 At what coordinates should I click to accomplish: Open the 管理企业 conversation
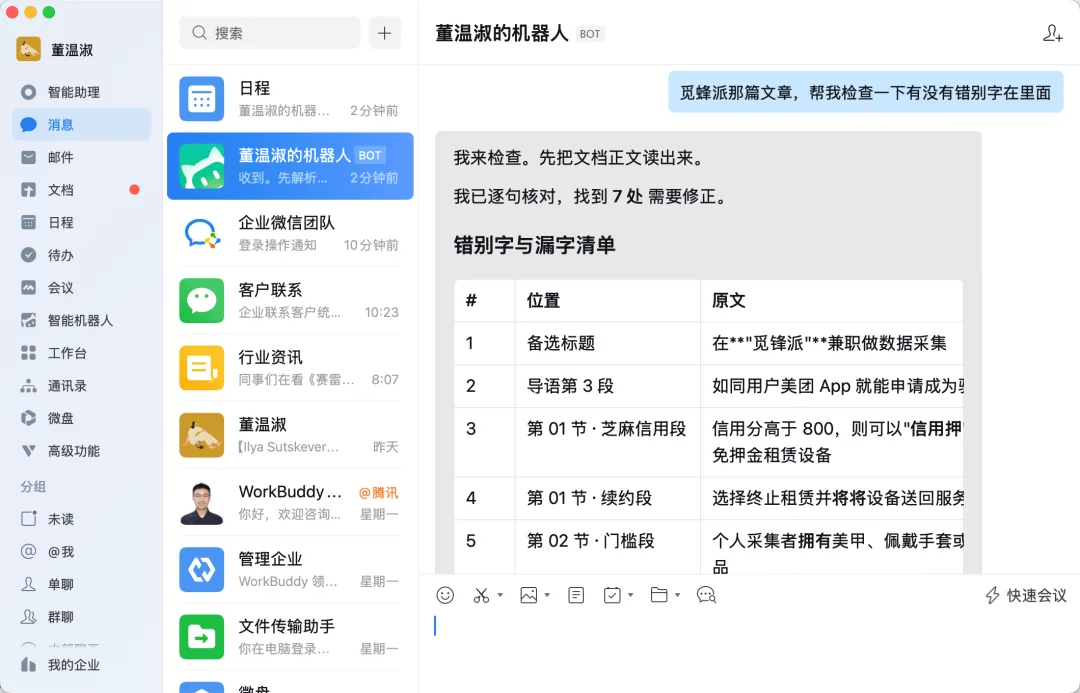click(290, 570)
